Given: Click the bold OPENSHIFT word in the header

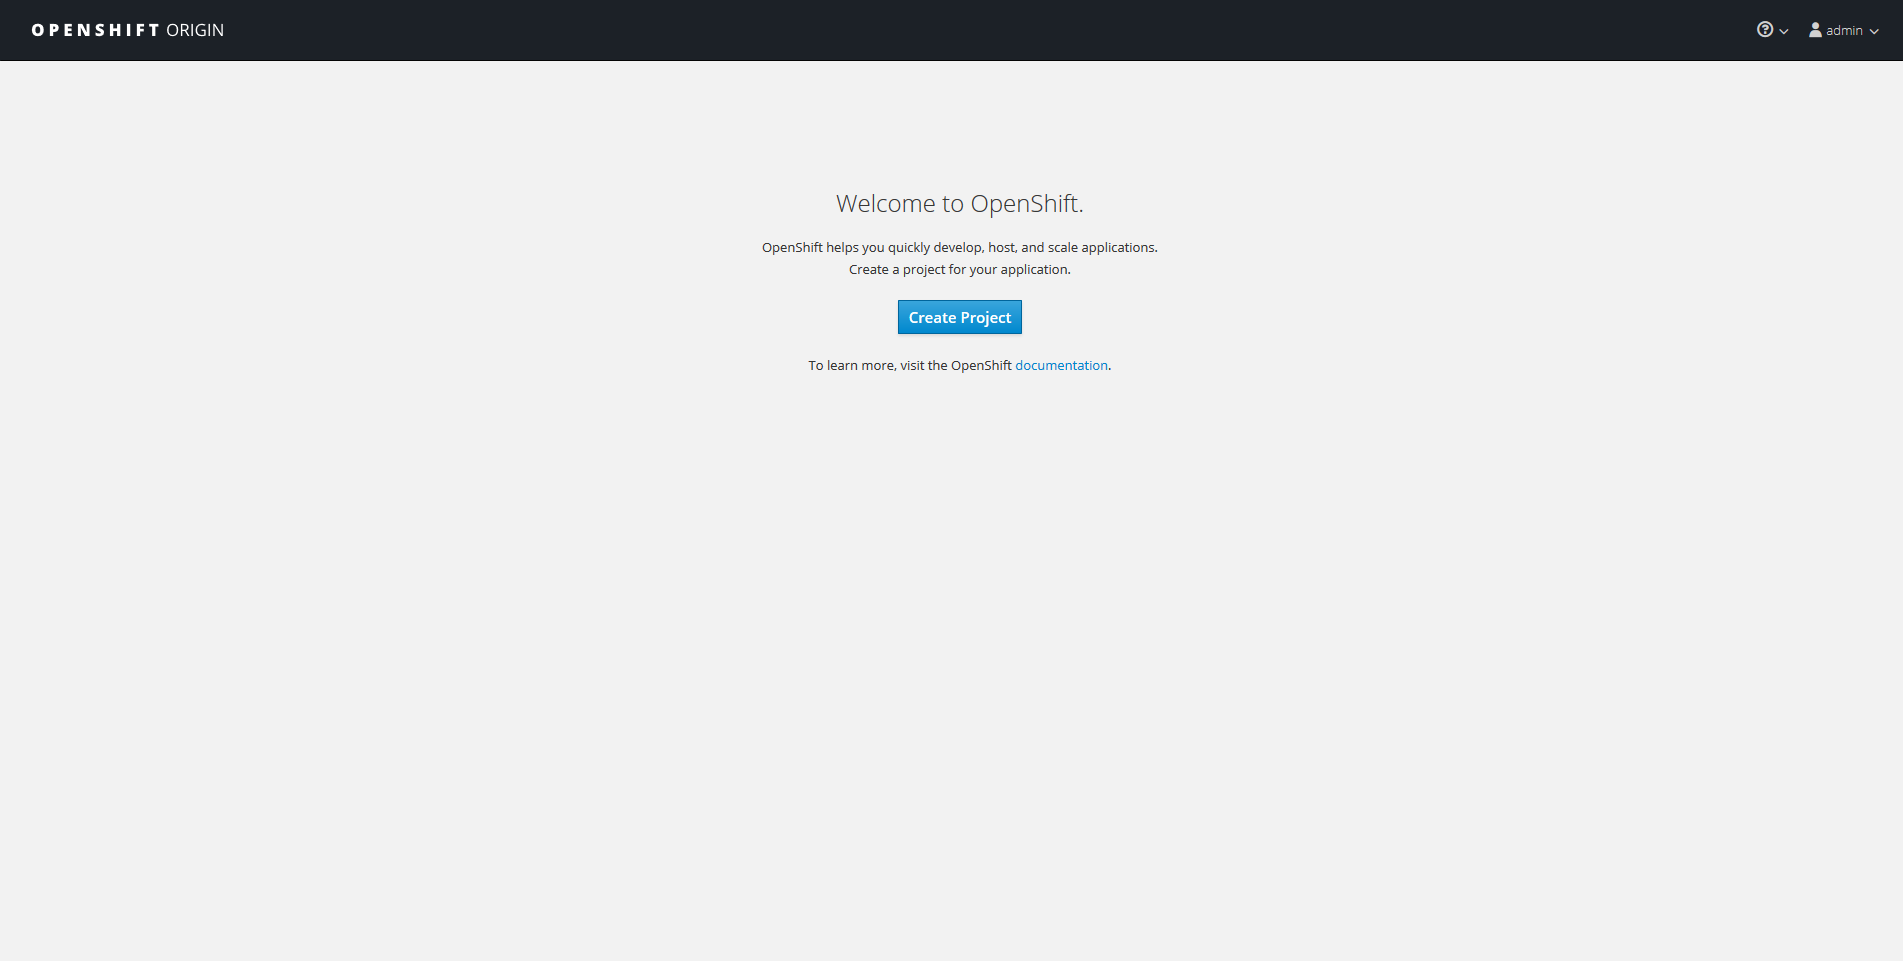Looking at the screenshot, I should coord(96,30).
